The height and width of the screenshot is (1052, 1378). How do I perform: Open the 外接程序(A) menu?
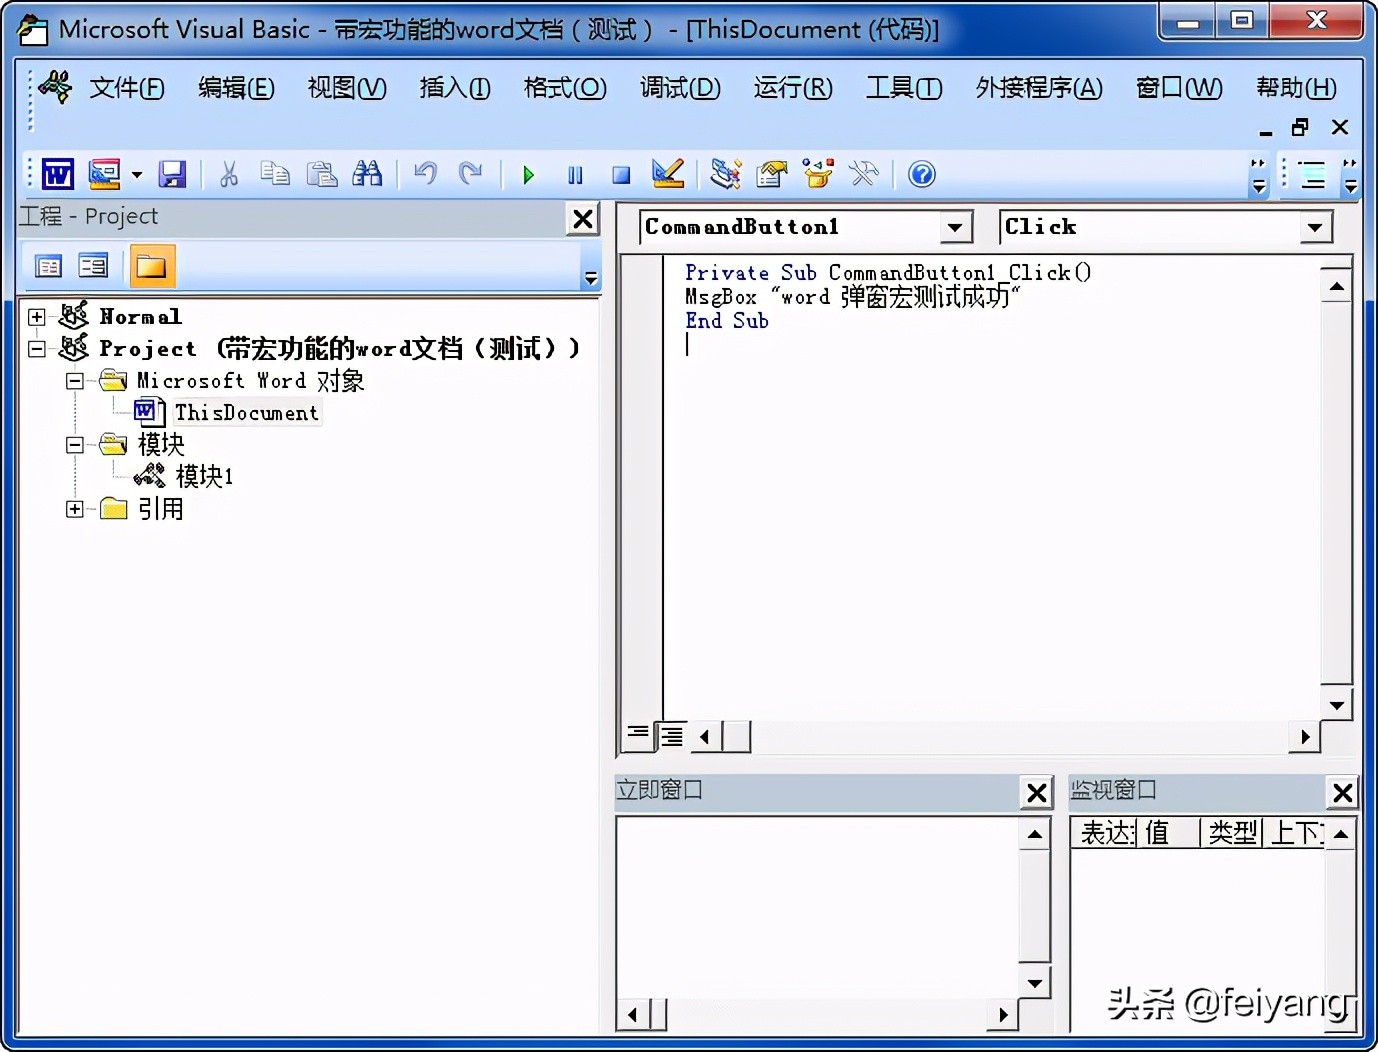[1037, 88]
